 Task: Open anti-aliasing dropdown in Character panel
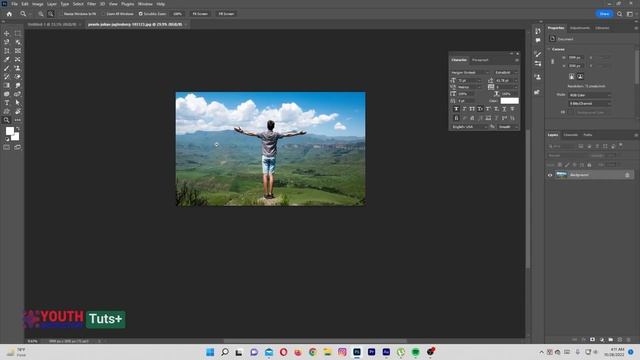pos(508,127)
